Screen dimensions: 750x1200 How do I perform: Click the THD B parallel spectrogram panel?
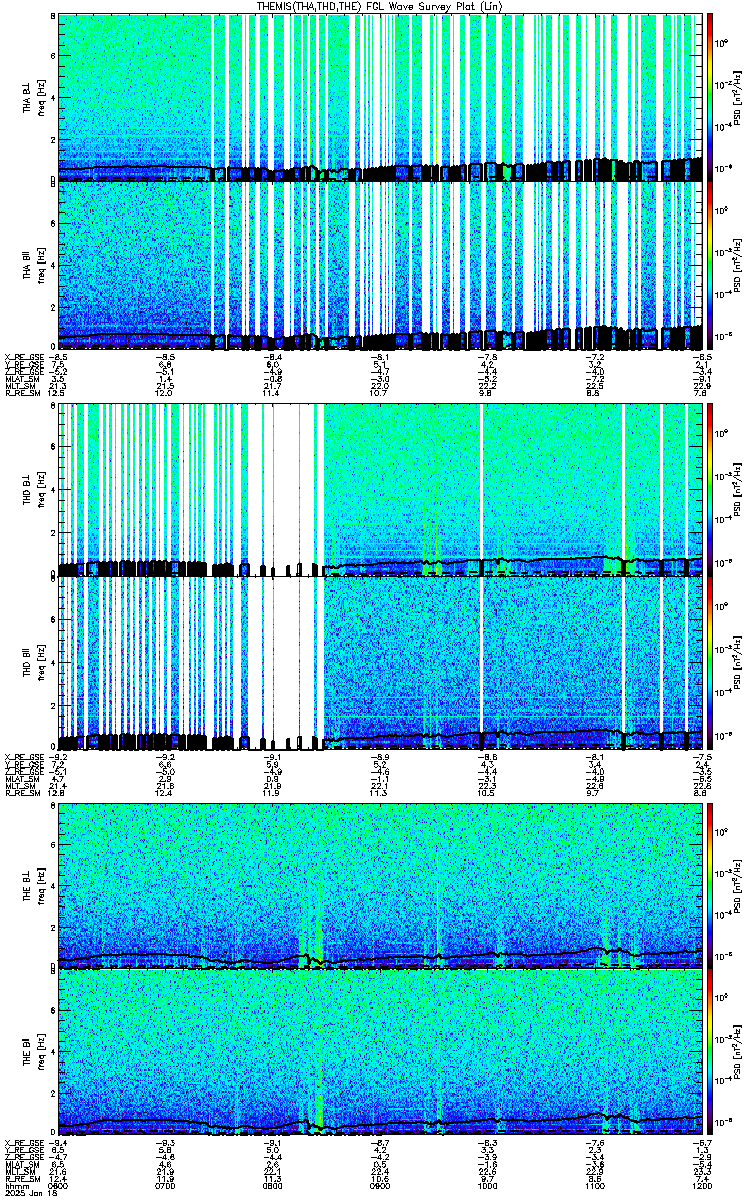381,664
